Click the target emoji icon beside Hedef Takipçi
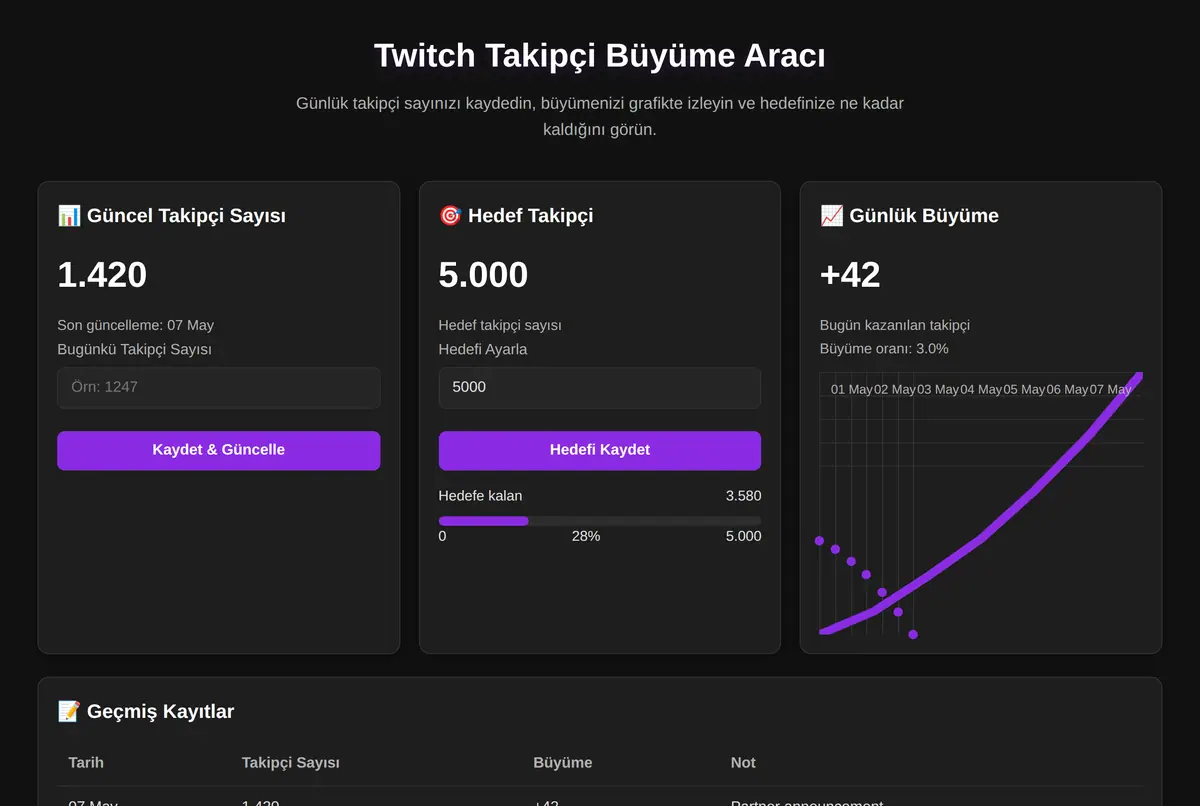 (x=450, y=216)
